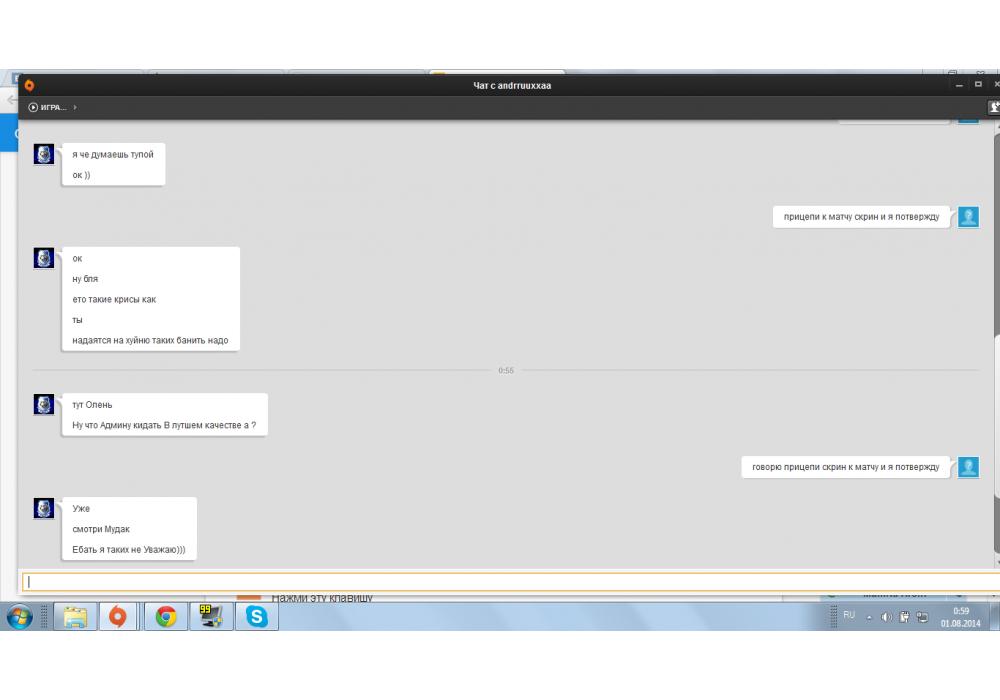Show hidden system tray icons
Viewport: 1000px width, 700px height.
tap(869, 617)
